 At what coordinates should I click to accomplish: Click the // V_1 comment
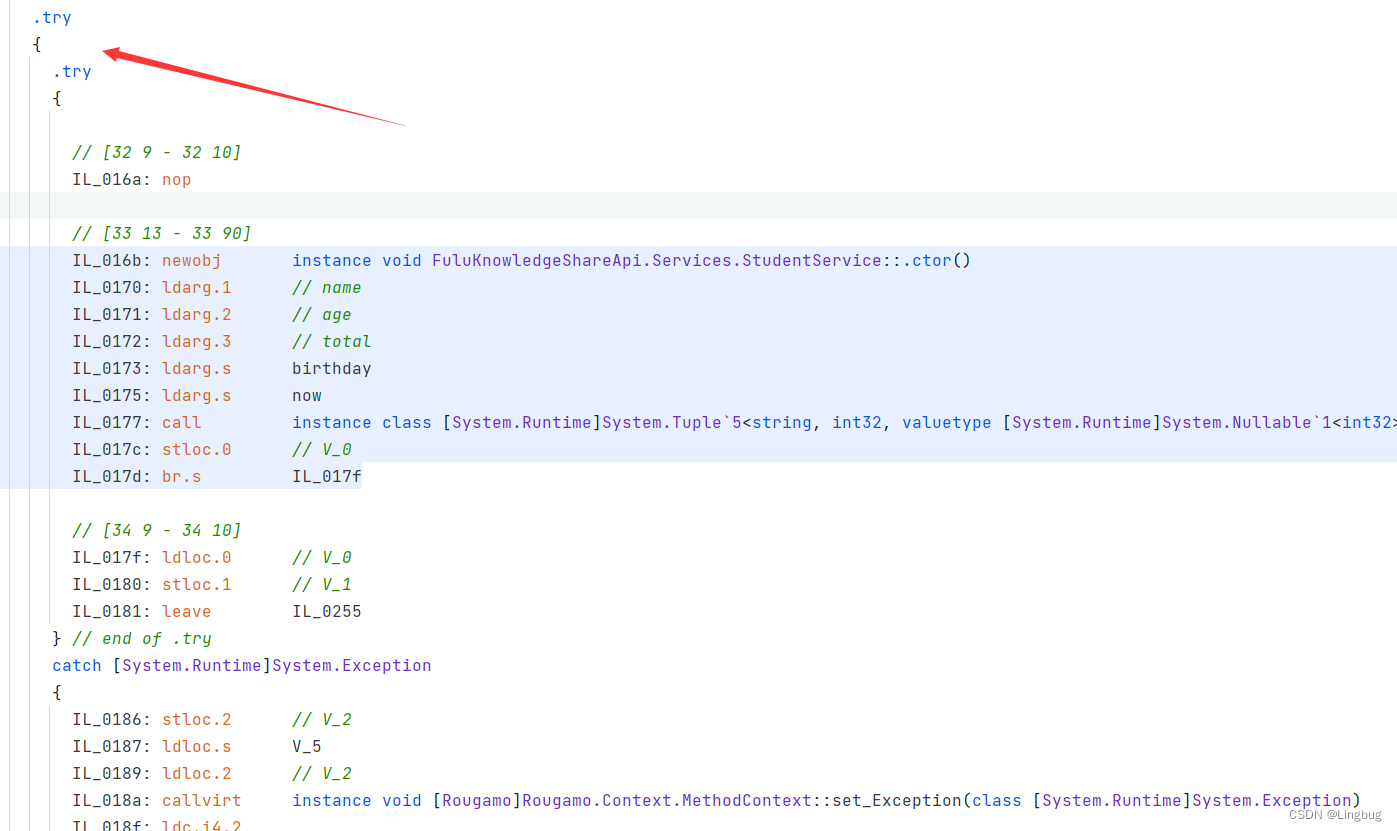point(322,585)
